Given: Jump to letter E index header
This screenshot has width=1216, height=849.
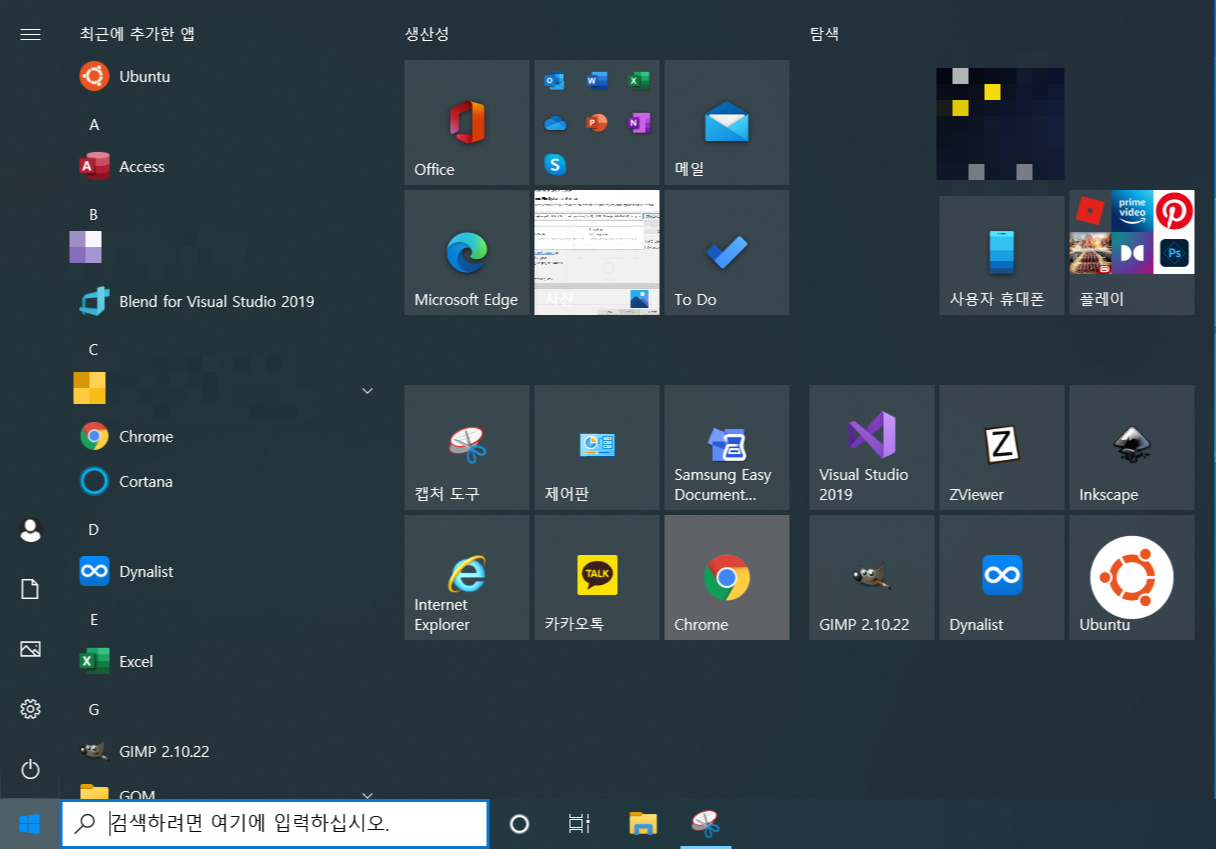Looking at the screenshot, I should tap(94, 620).
